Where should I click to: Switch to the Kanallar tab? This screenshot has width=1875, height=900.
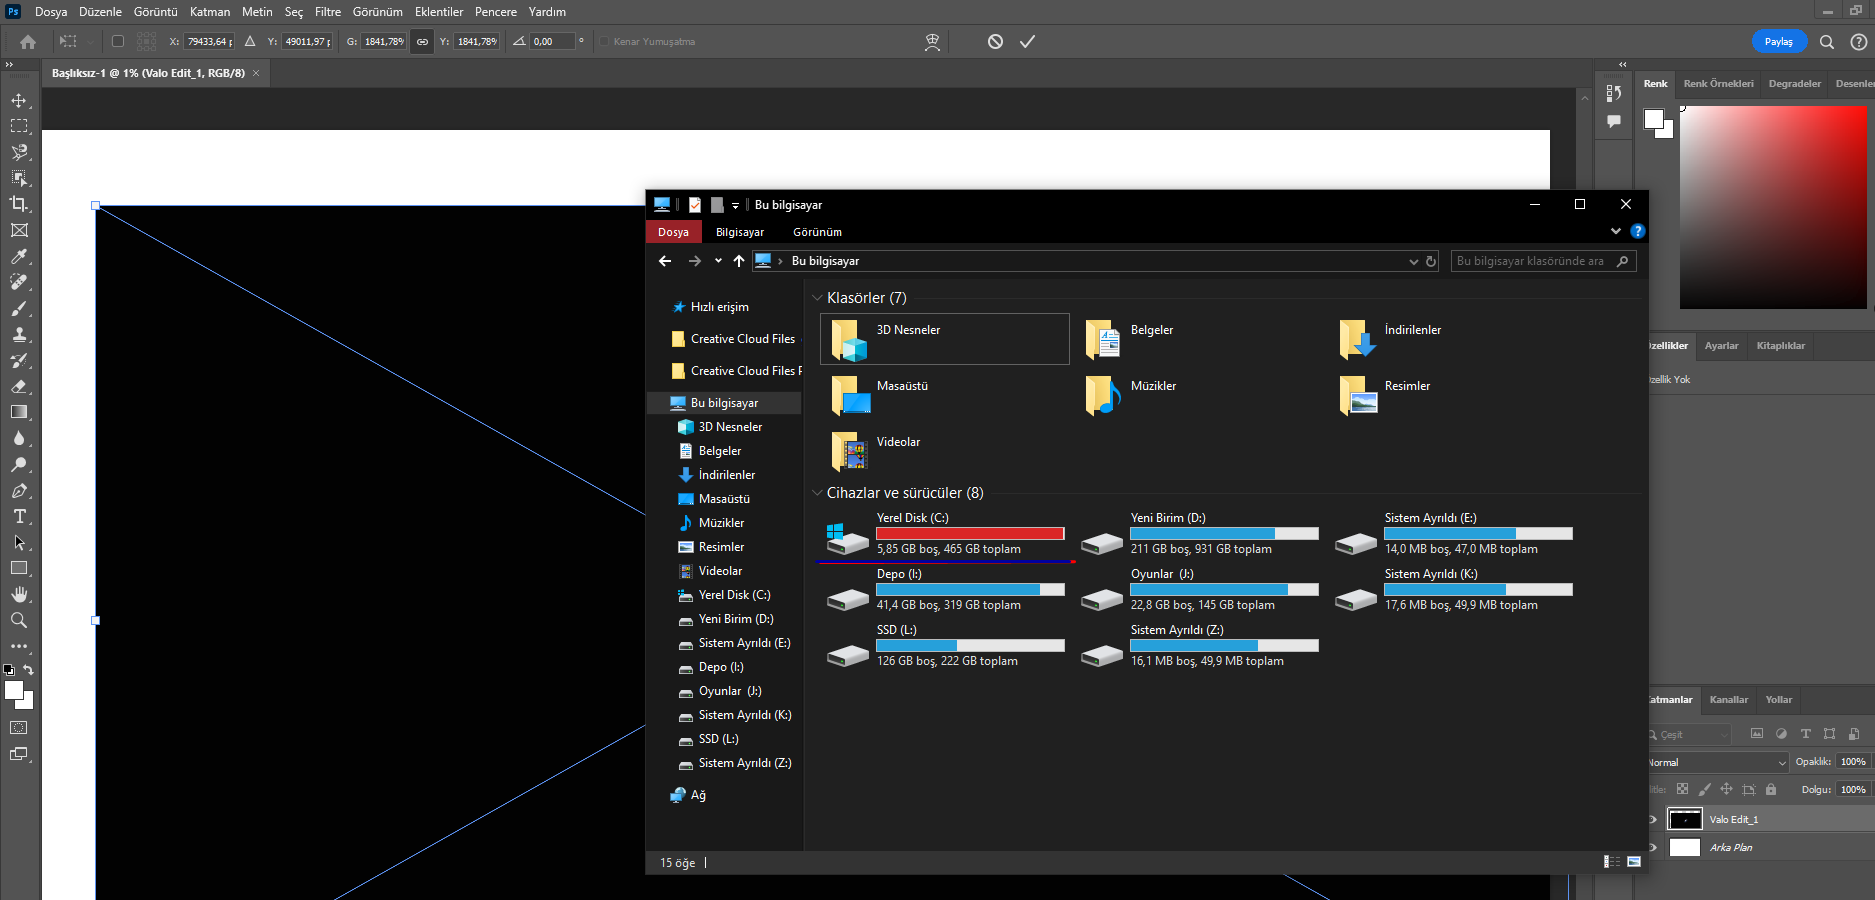pos(1728,699)
